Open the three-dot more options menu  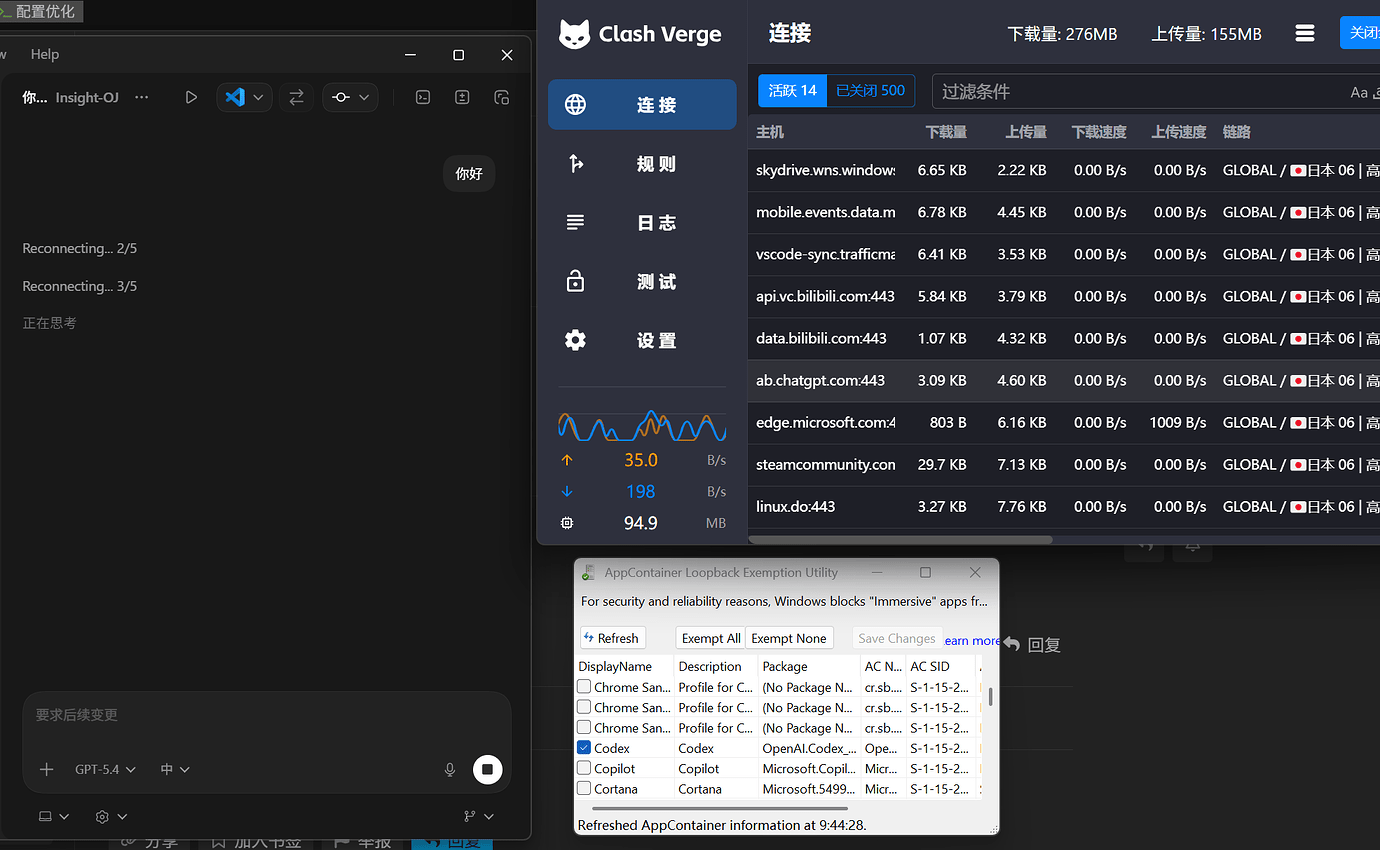141,97
